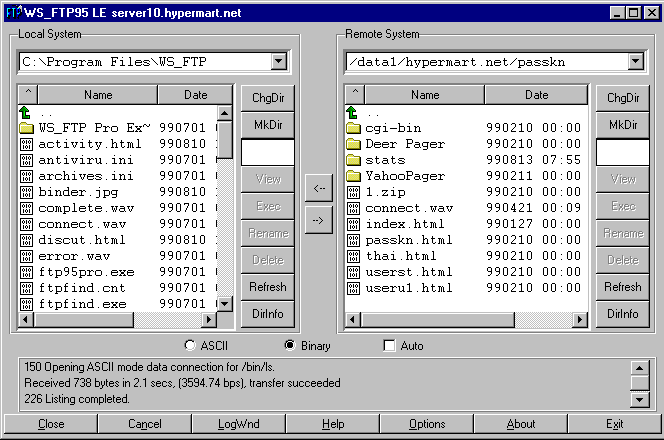Click the activity.html file icon
The image size is (664, 440).
(26, 144)
